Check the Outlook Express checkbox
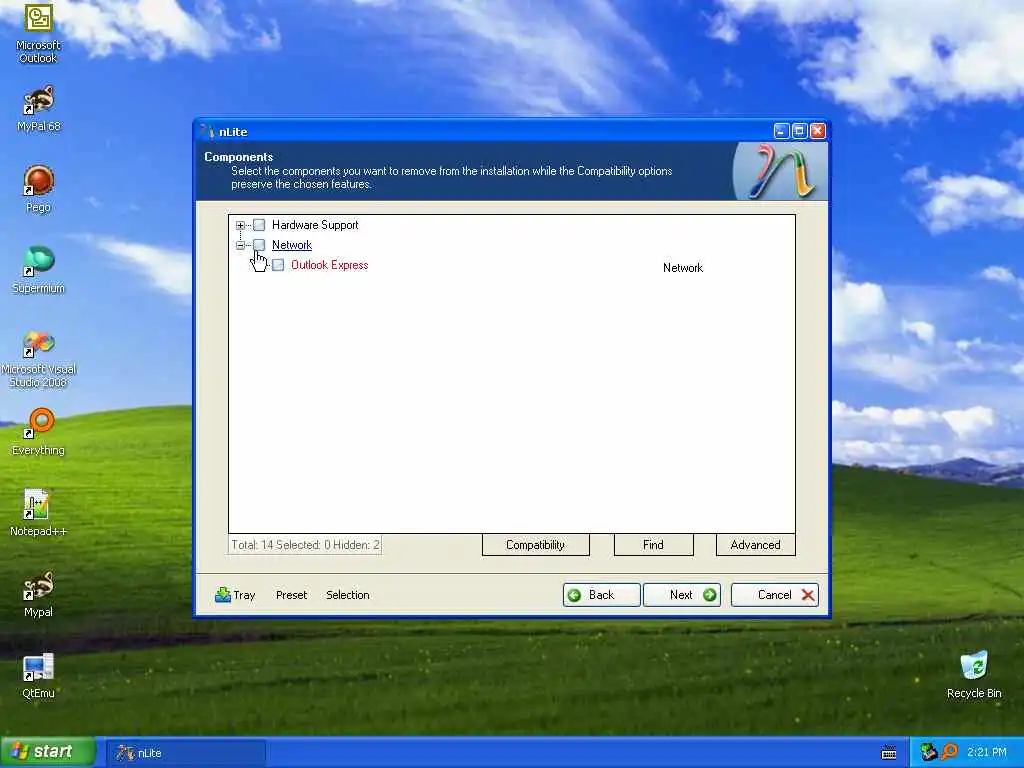The height and width of the screenshot is (768, 1024). point(278,265)
